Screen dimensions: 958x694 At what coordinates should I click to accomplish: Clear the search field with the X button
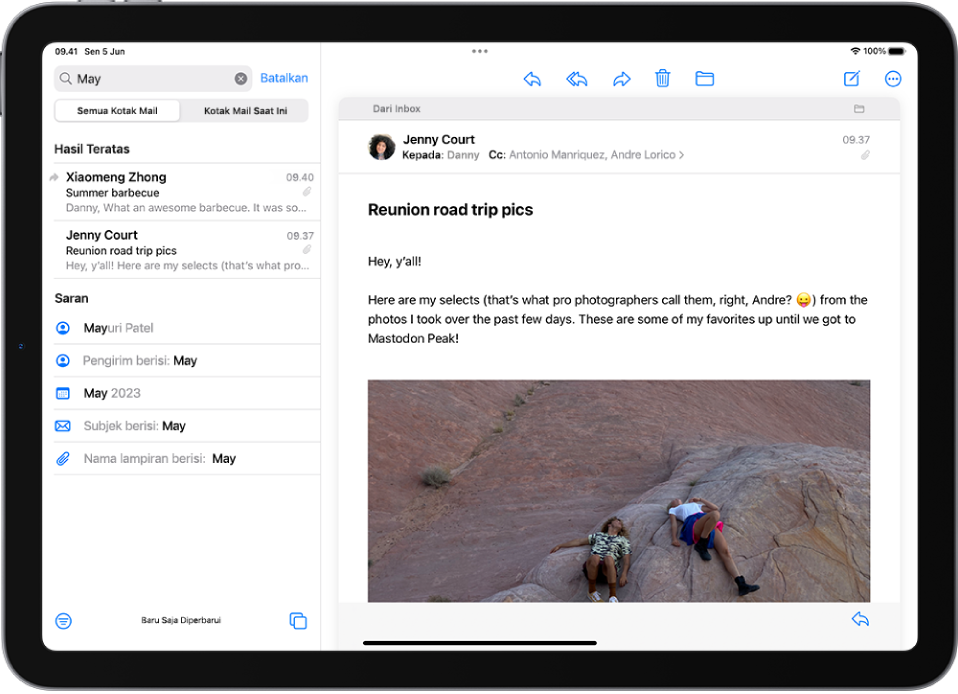pyautogui.click(x=241, y=77)
